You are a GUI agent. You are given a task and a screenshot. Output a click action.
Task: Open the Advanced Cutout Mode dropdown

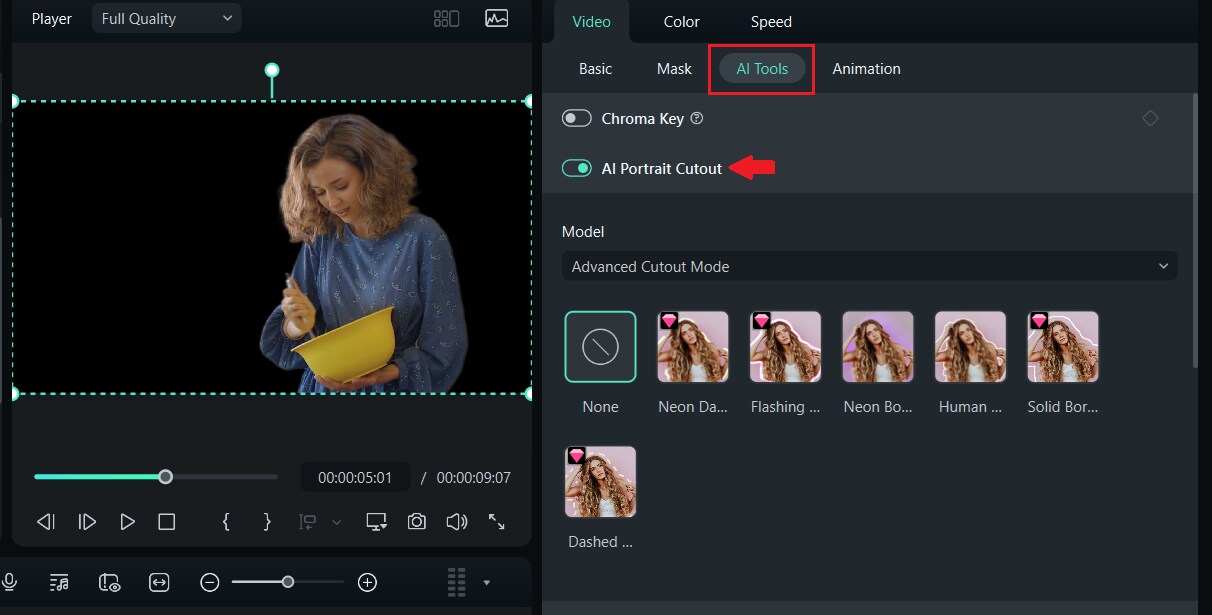coord(870,267)
